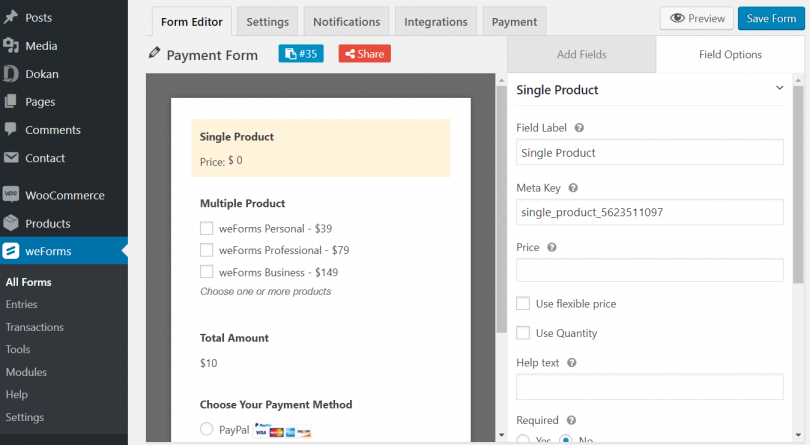The width and height of the screenshot is (810, 445).
Task: Click the Required help question icon
Action: tap(571, 420)
